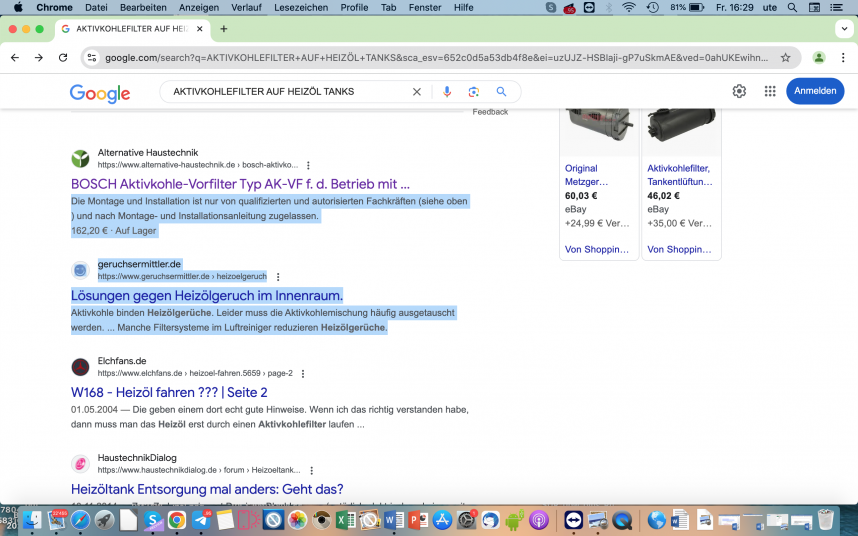Bookmark this page with star icon
Screen dimensions: 858x536
point(786,58)
